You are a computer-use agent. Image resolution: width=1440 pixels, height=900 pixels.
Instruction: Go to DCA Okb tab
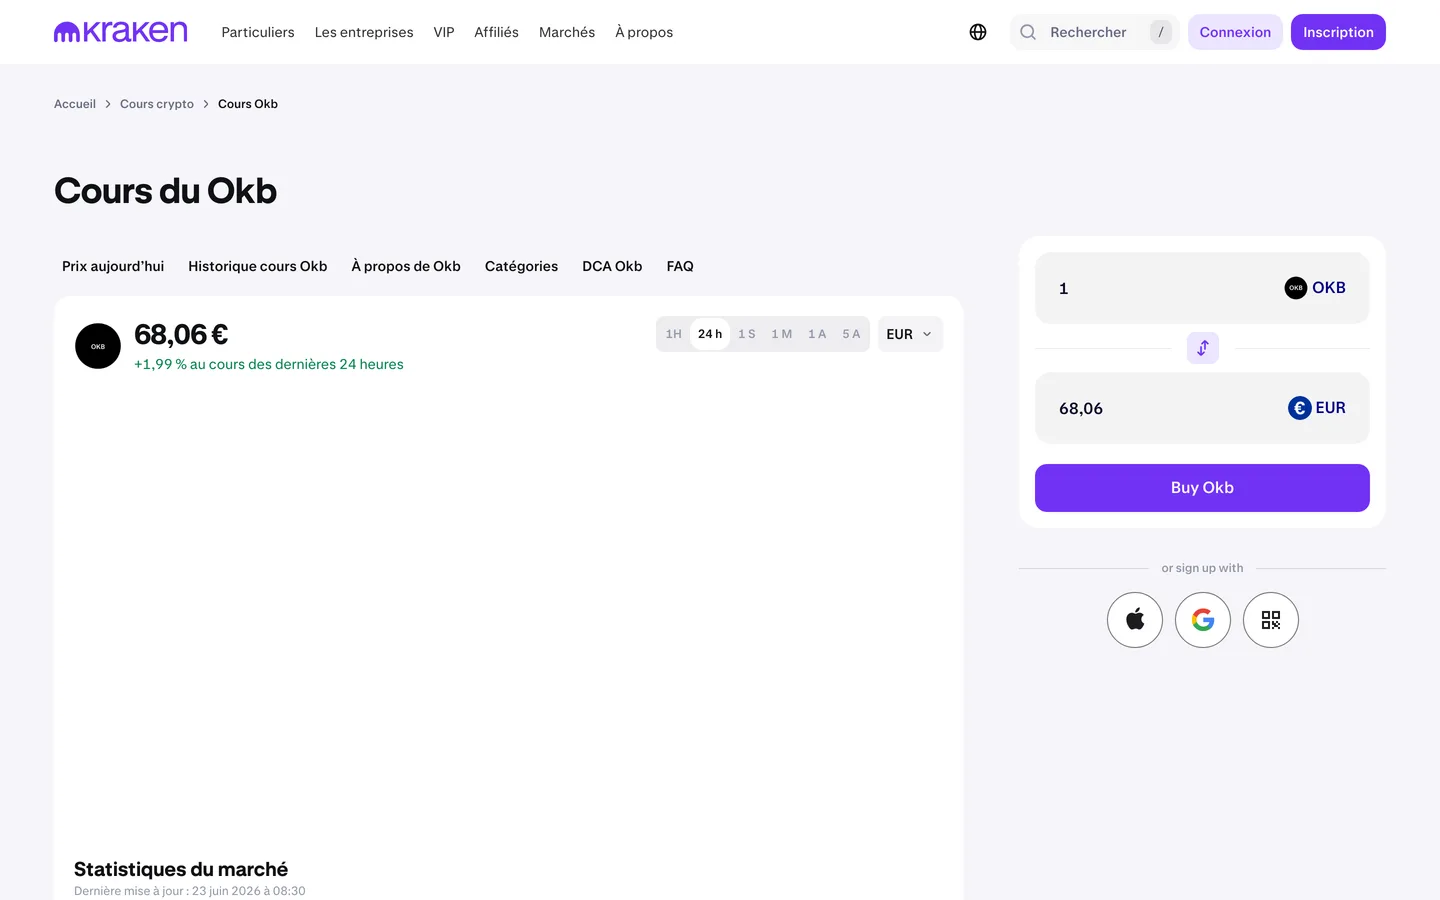612,266
